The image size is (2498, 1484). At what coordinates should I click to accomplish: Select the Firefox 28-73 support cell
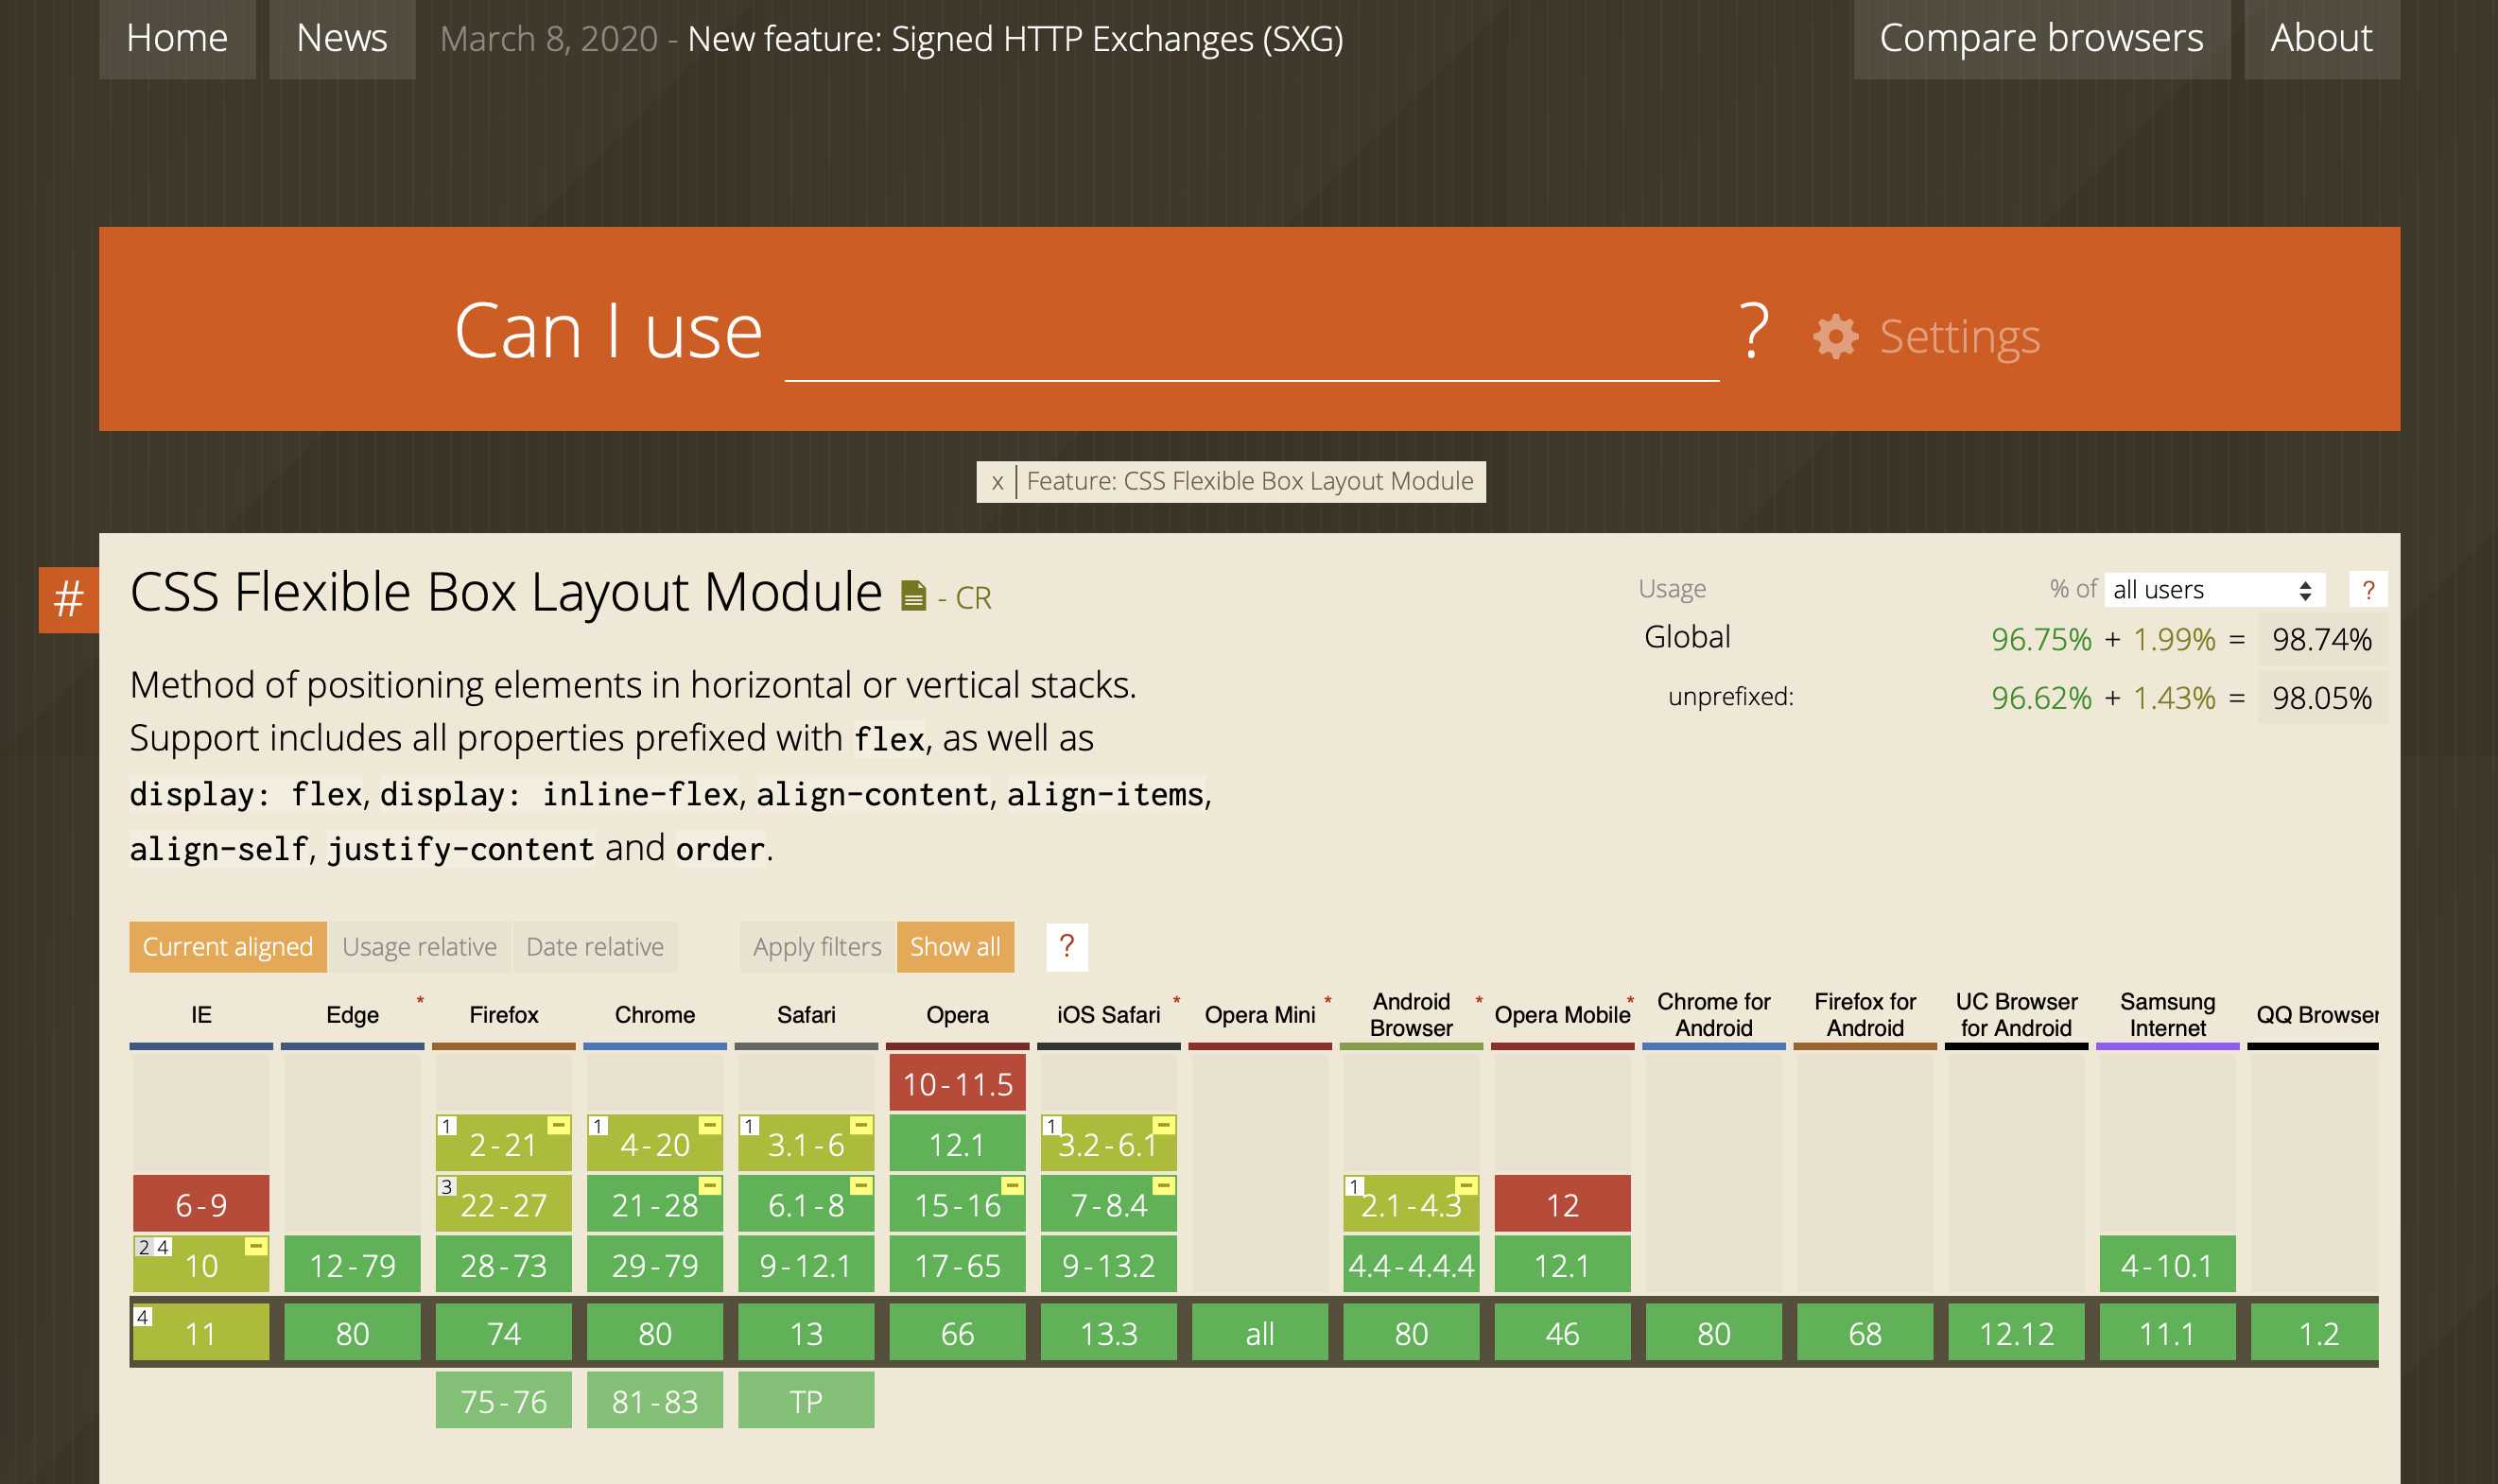[x=504, y=1265]
